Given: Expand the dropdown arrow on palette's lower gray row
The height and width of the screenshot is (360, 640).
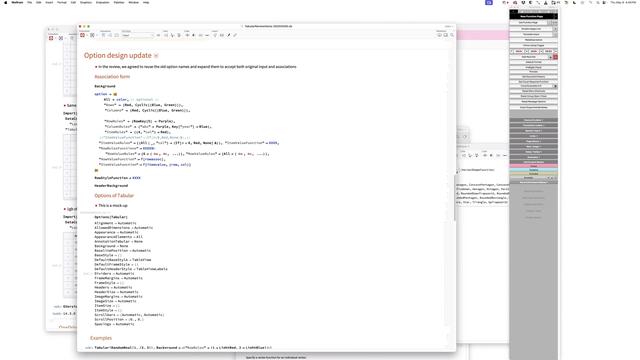Looking at the screenshot, I should [x=550, y=178].
